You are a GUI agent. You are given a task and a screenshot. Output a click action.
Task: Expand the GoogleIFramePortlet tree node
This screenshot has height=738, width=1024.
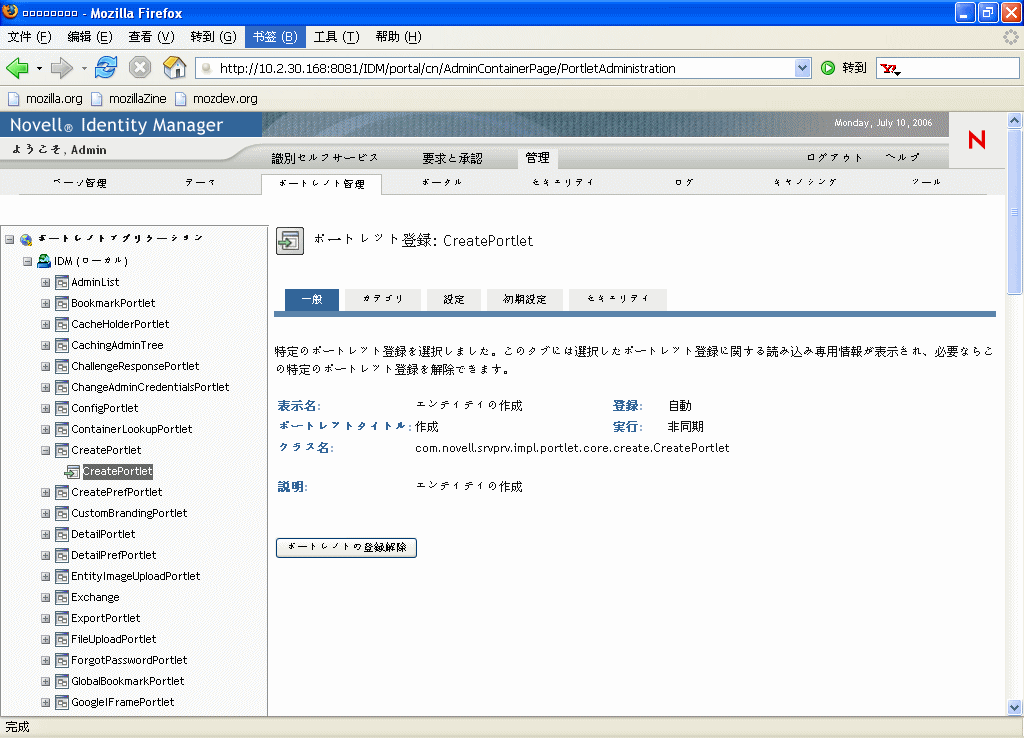[x=45, y=701]
